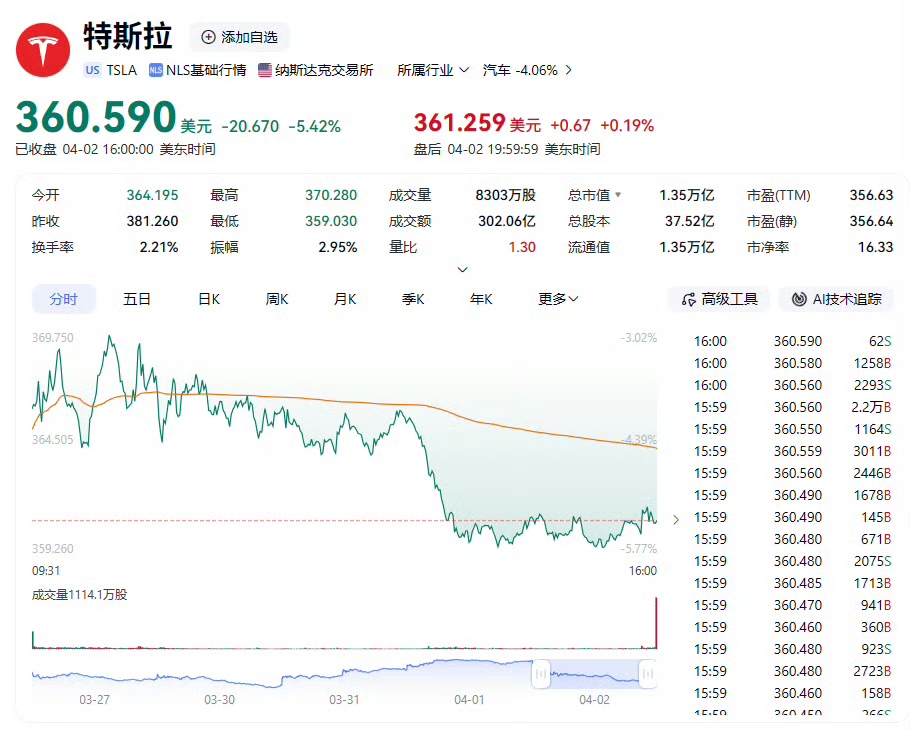Click the -5.77% axis label
Screen dimensions: 910x729
(x=638, y=548)
